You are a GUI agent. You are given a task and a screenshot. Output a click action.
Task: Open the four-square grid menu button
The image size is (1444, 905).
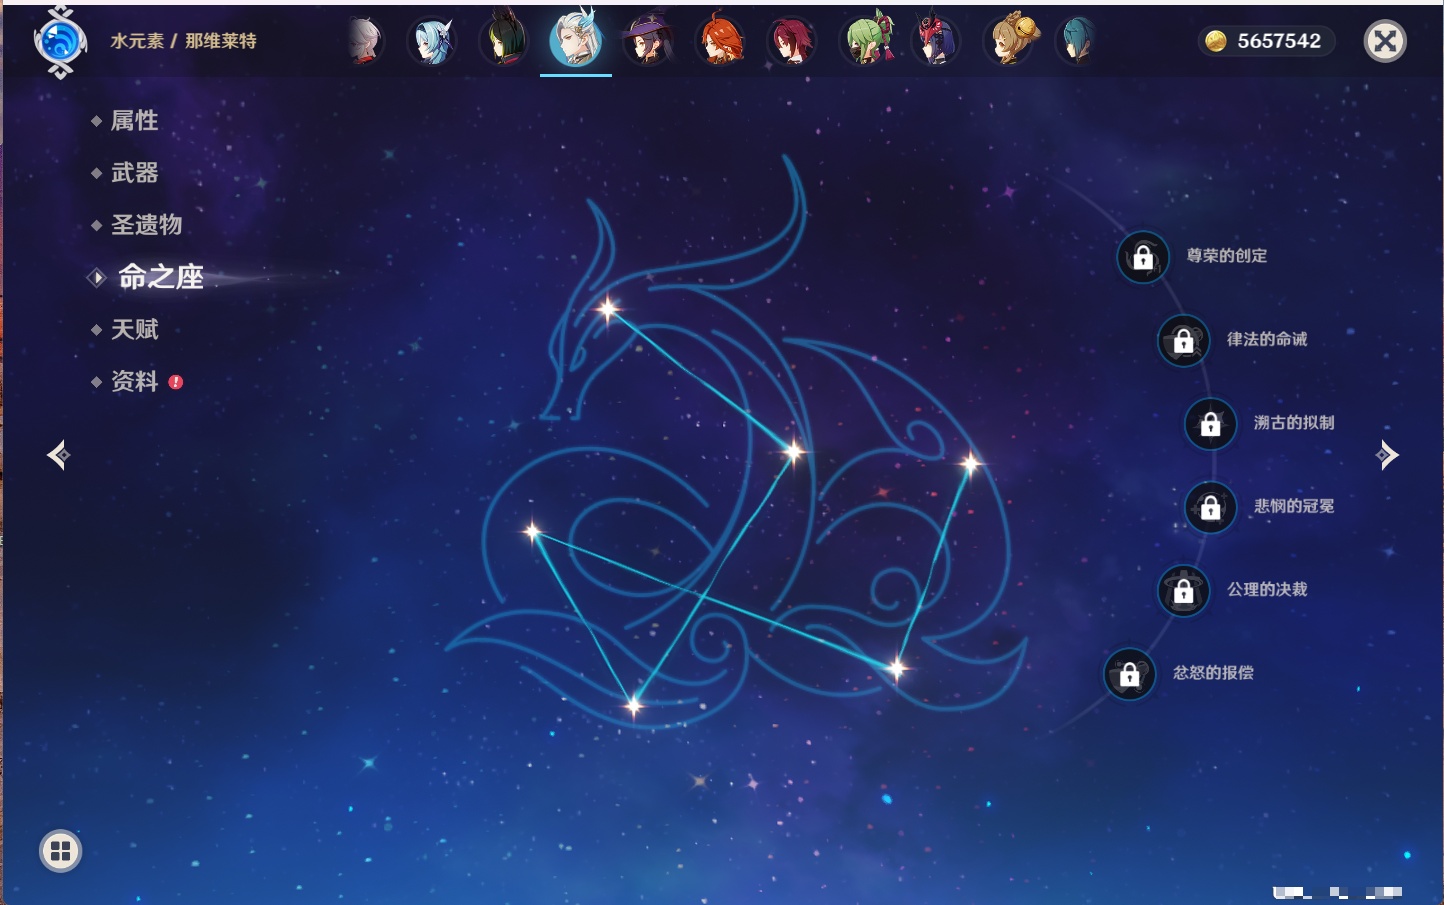point(60,851)
